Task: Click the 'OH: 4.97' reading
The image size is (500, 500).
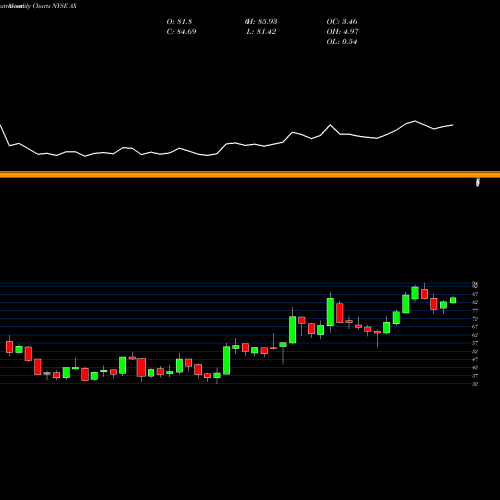Action: [x=343, y=32]
